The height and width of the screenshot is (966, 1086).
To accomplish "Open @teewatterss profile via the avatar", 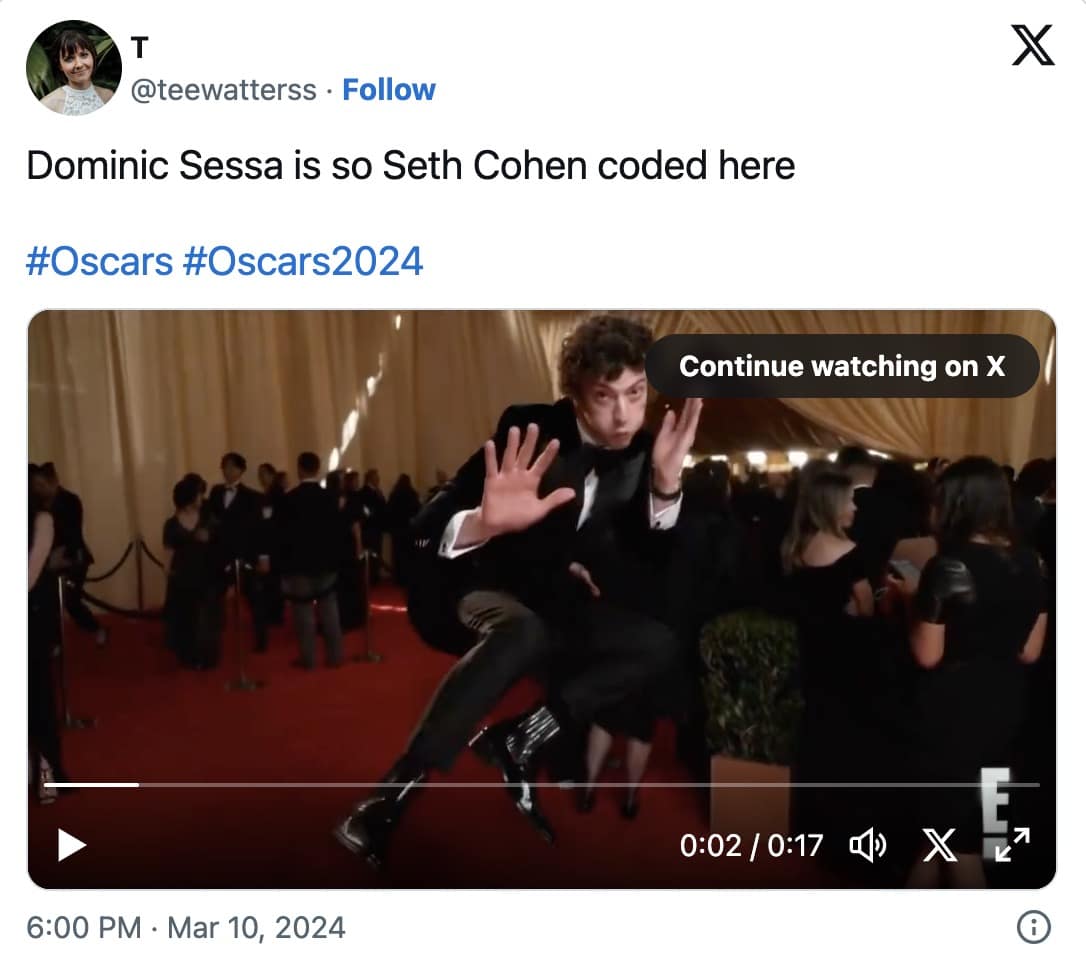I will (x=71, y=67).
